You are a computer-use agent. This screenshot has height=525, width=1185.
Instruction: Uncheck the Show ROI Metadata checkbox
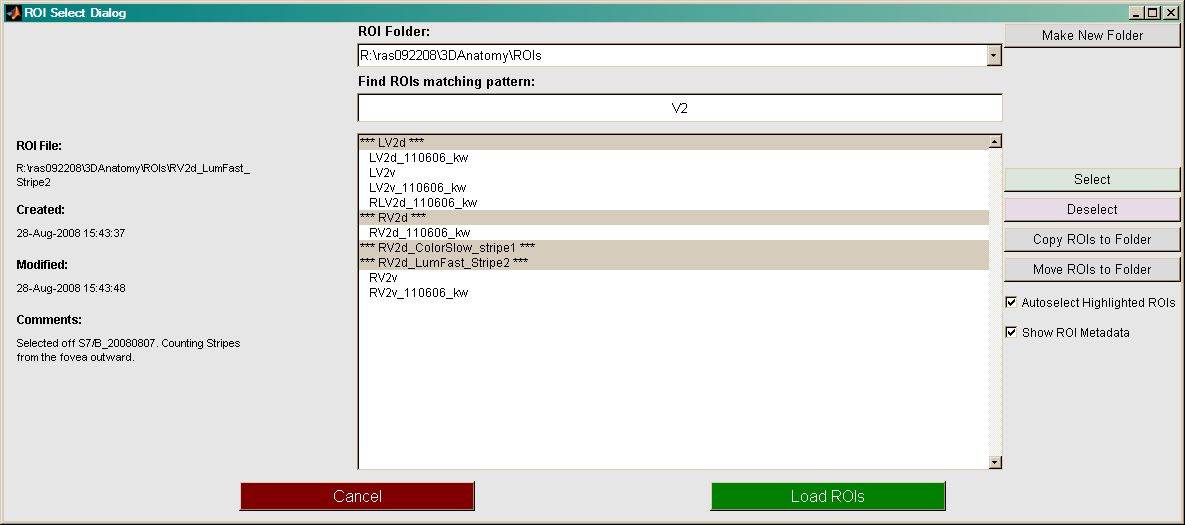coord(1012,332)
